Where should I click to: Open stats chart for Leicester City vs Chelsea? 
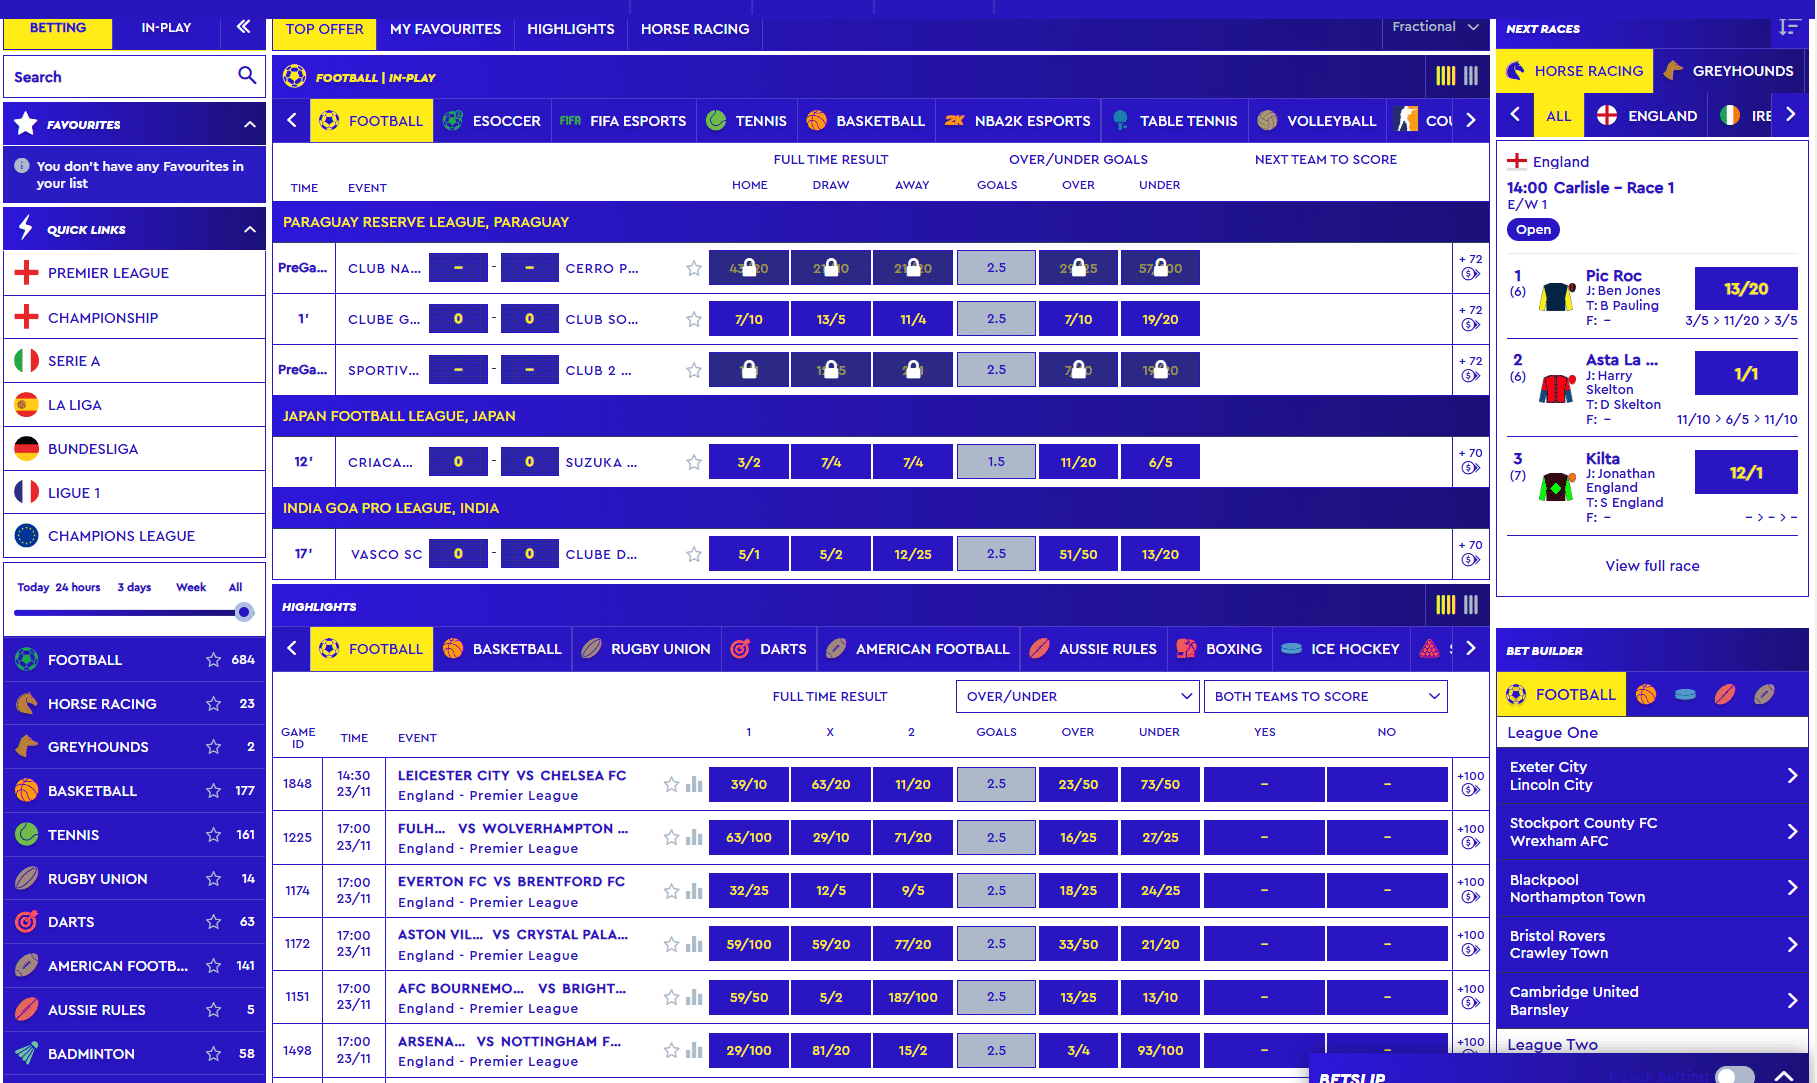pos(694,784)
